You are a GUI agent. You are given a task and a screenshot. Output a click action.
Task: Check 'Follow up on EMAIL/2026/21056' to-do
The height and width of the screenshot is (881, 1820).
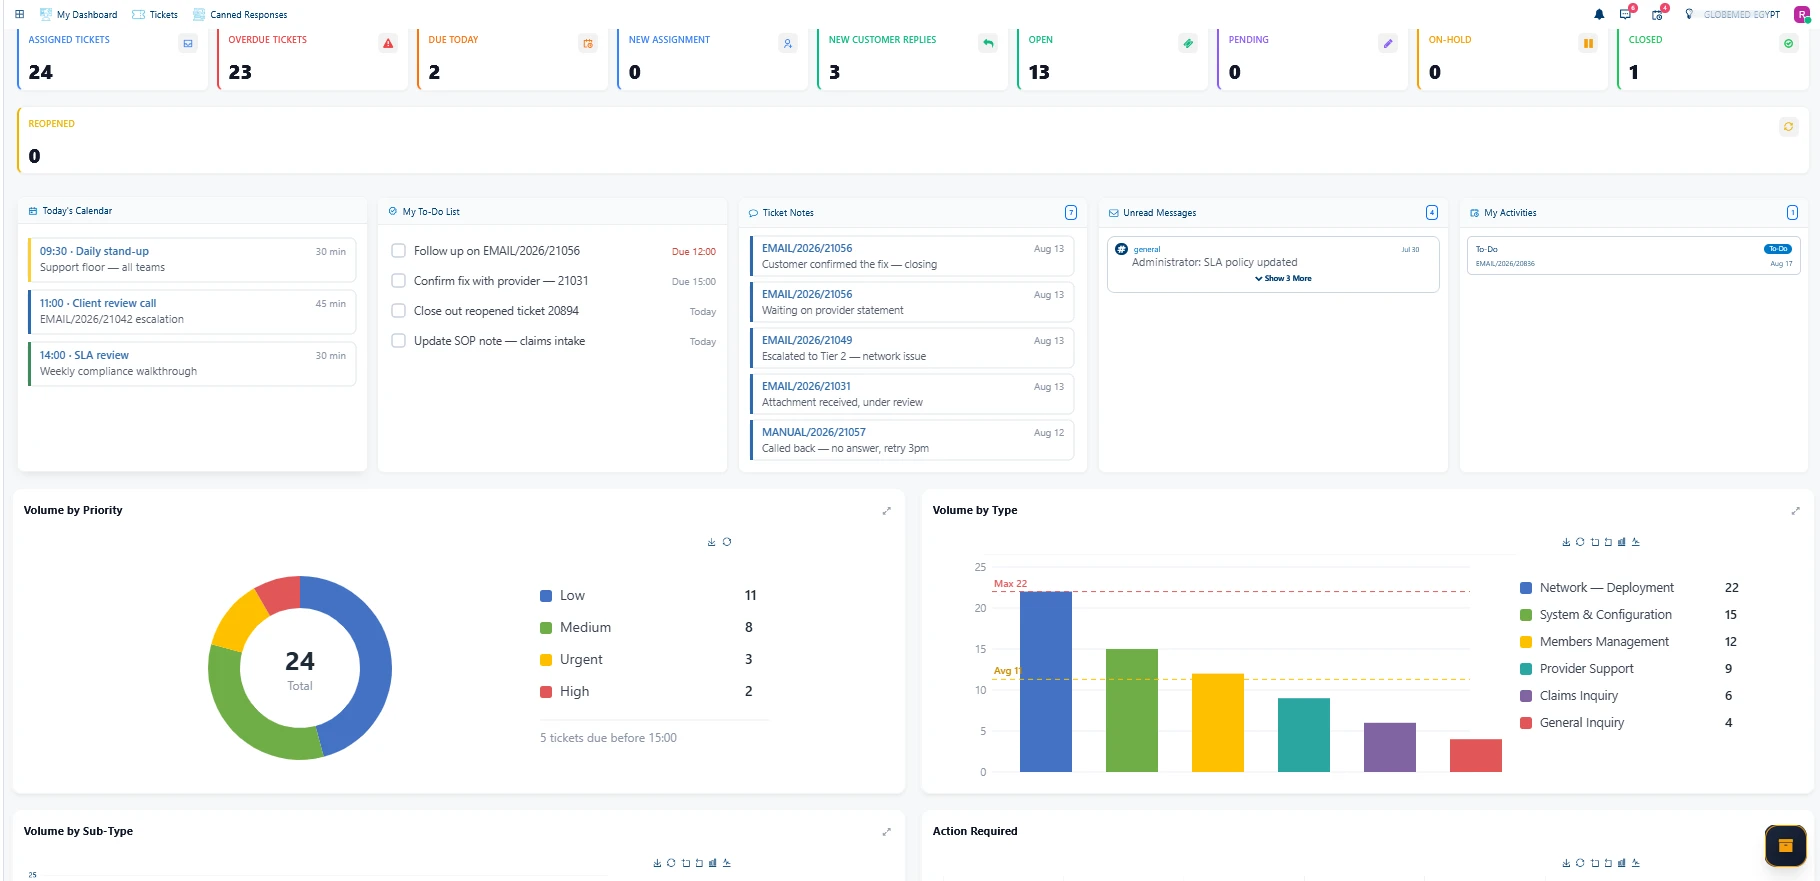[398, 251]
